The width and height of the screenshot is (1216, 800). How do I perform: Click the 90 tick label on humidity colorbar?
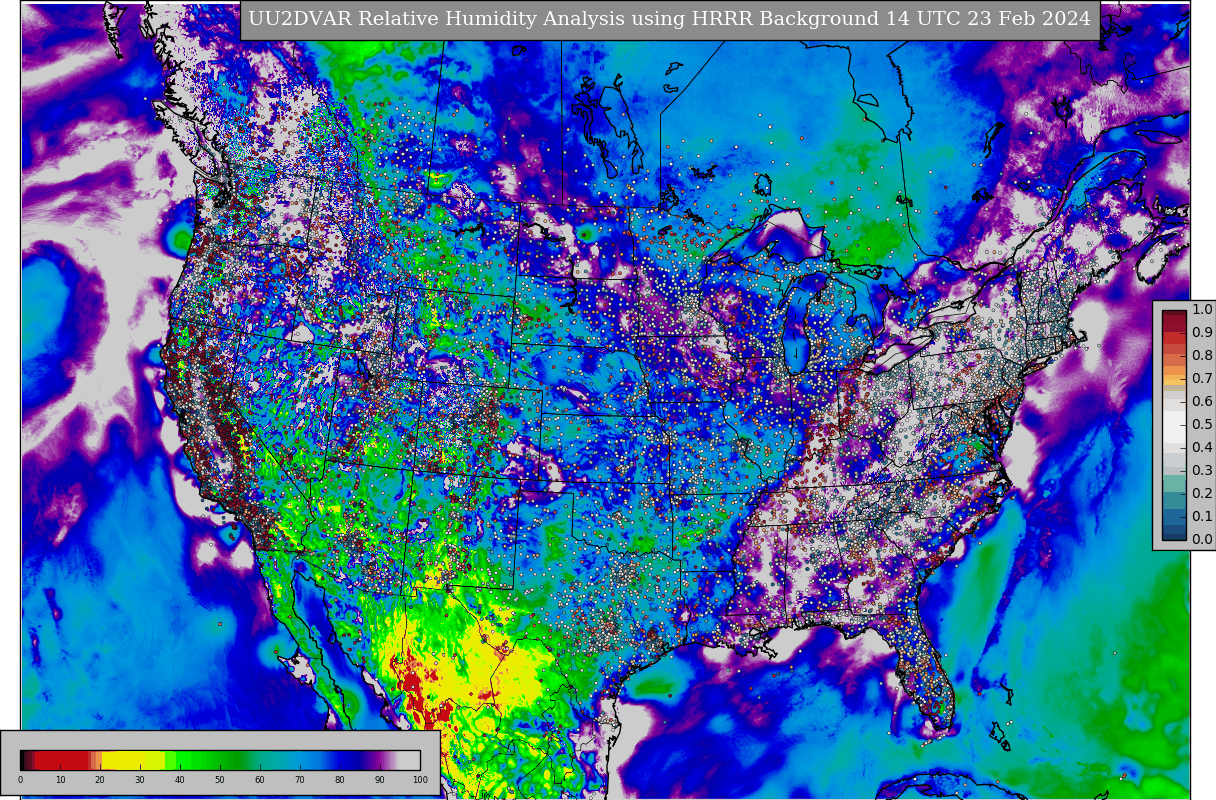[380, 779]
